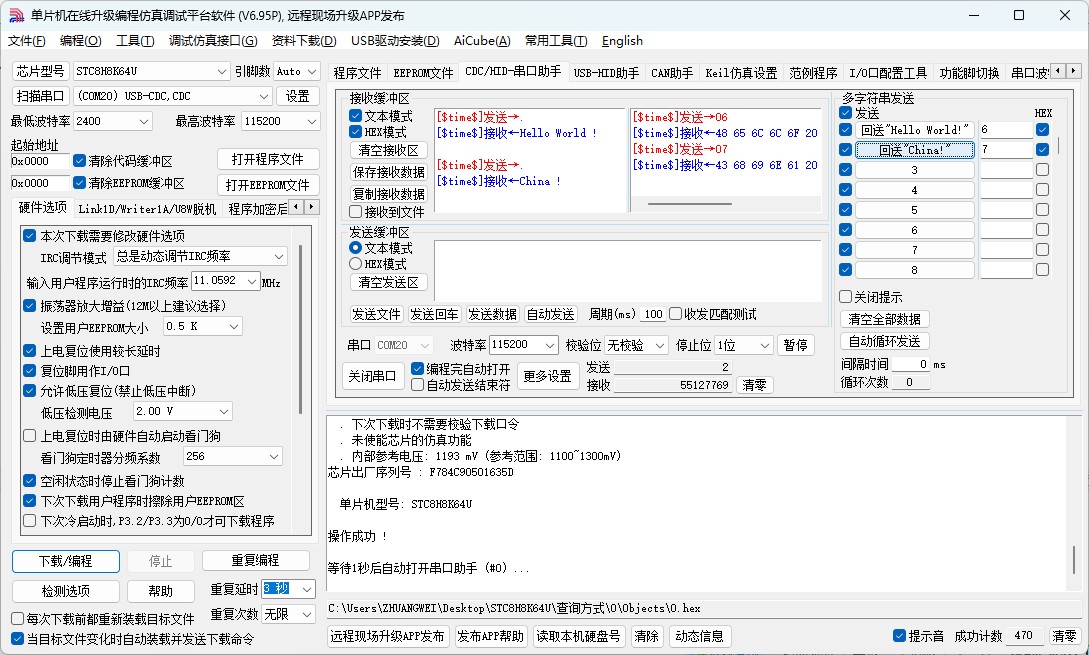Click 自动循环发送 button
This screenshot has width=1089, height=655.
coord(884,341)
